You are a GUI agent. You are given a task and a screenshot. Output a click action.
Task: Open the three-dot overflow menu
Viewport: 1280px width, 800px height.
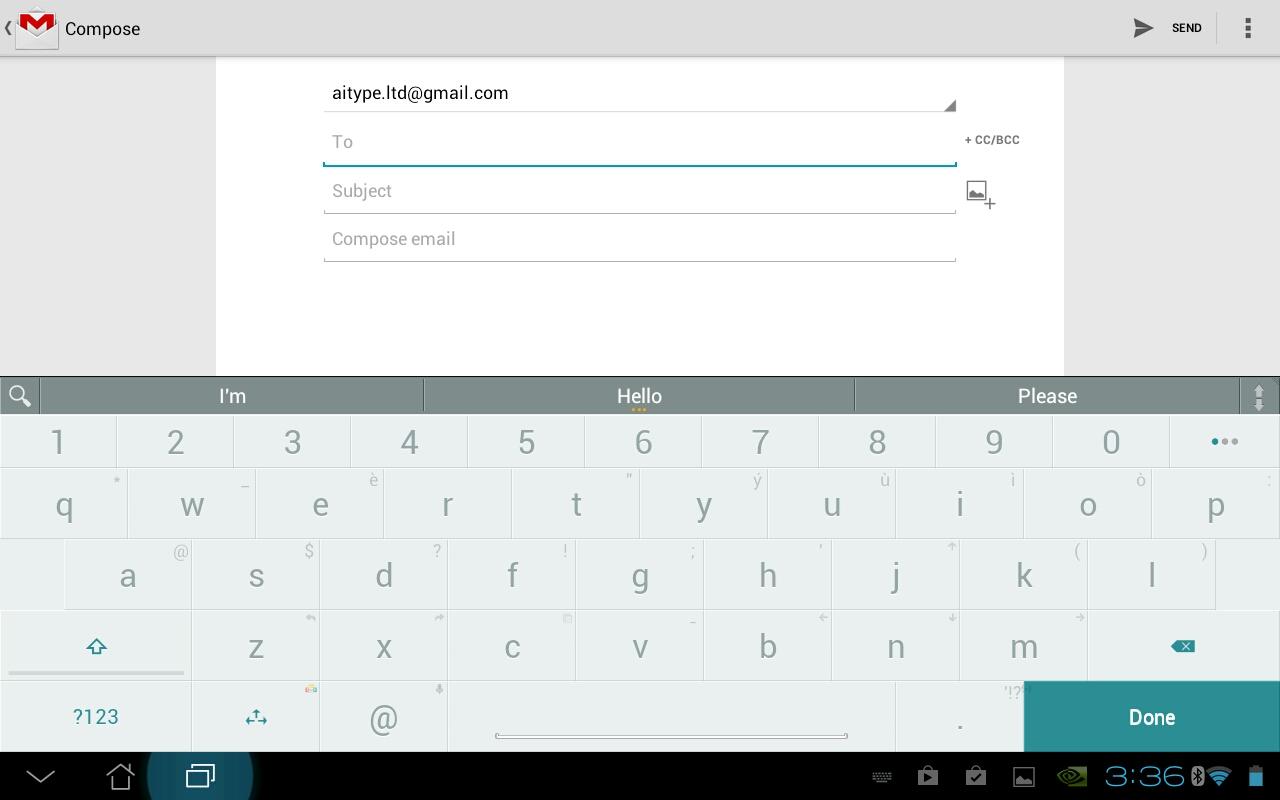(1247, 28)
